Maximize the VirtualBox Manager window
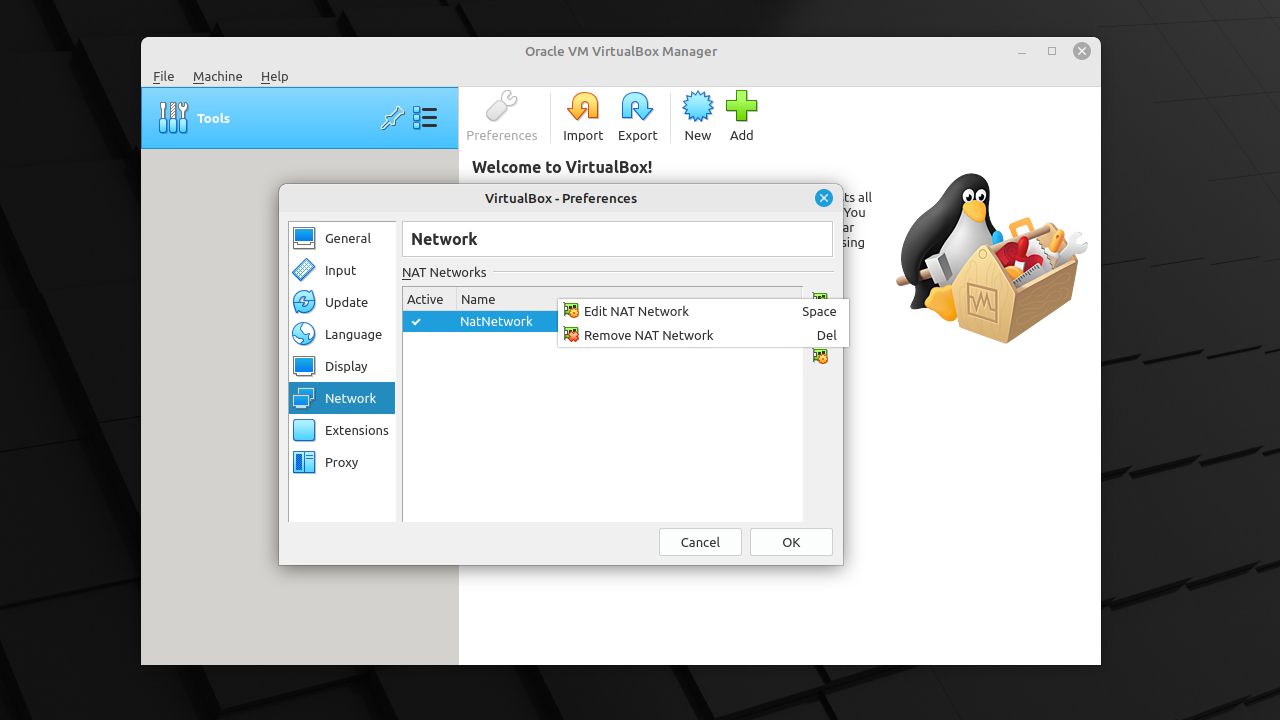Image resolution: width=1280 pixels, height=720 pixels. (x=1052, y=51)
